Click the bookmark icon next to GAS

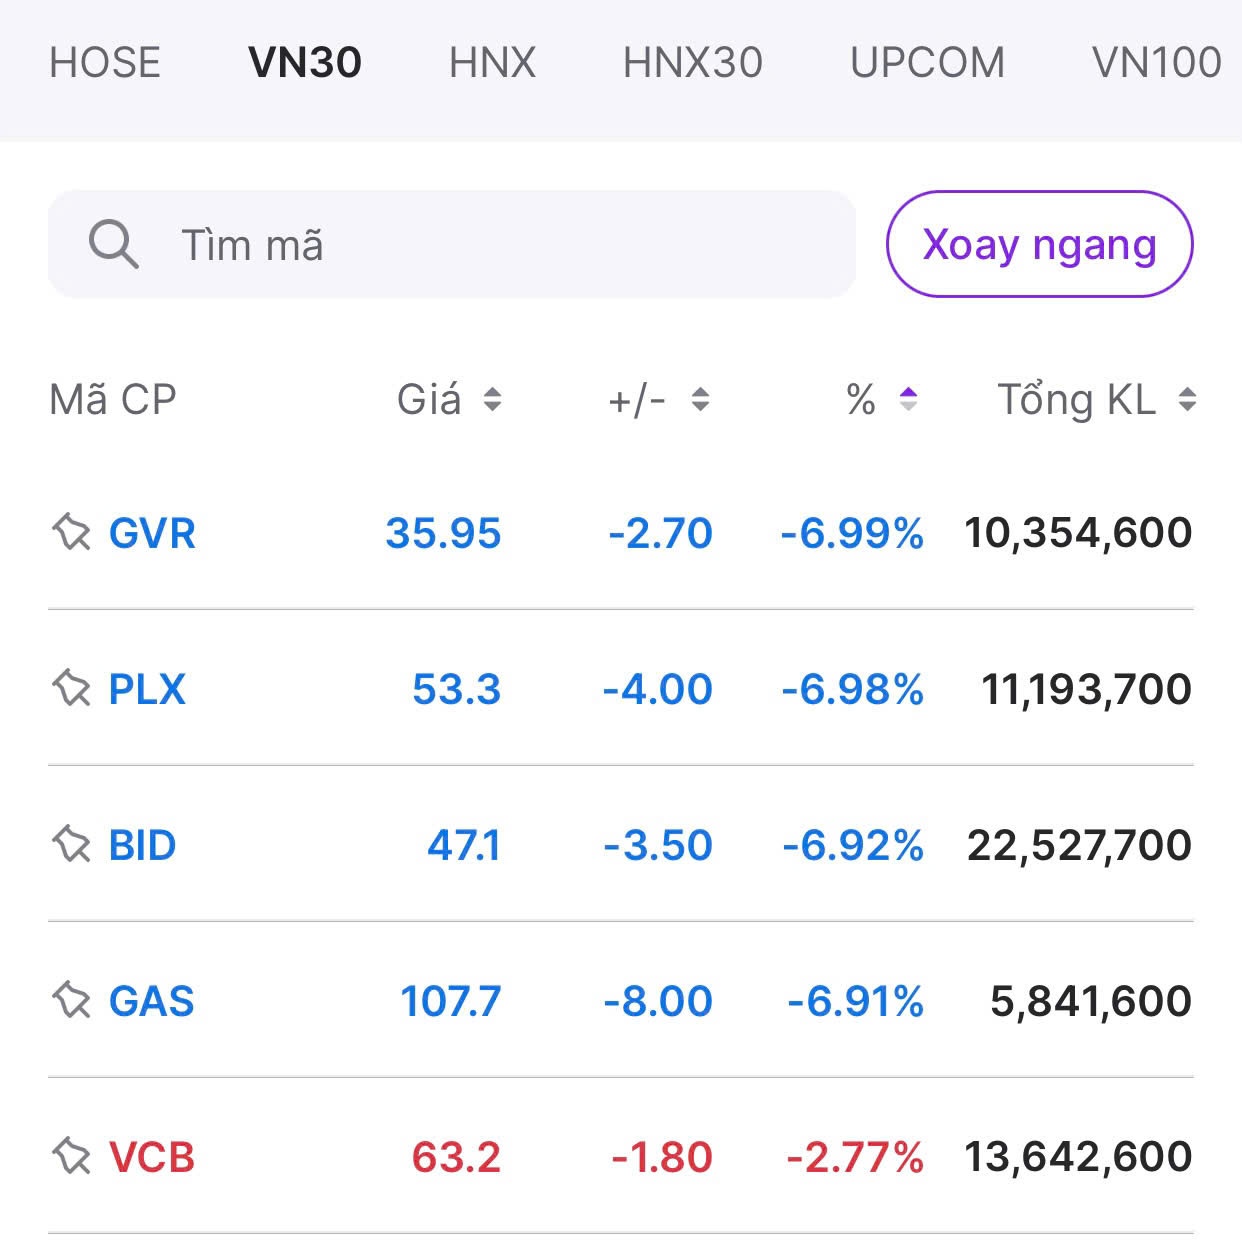[x=71, y=1001]
